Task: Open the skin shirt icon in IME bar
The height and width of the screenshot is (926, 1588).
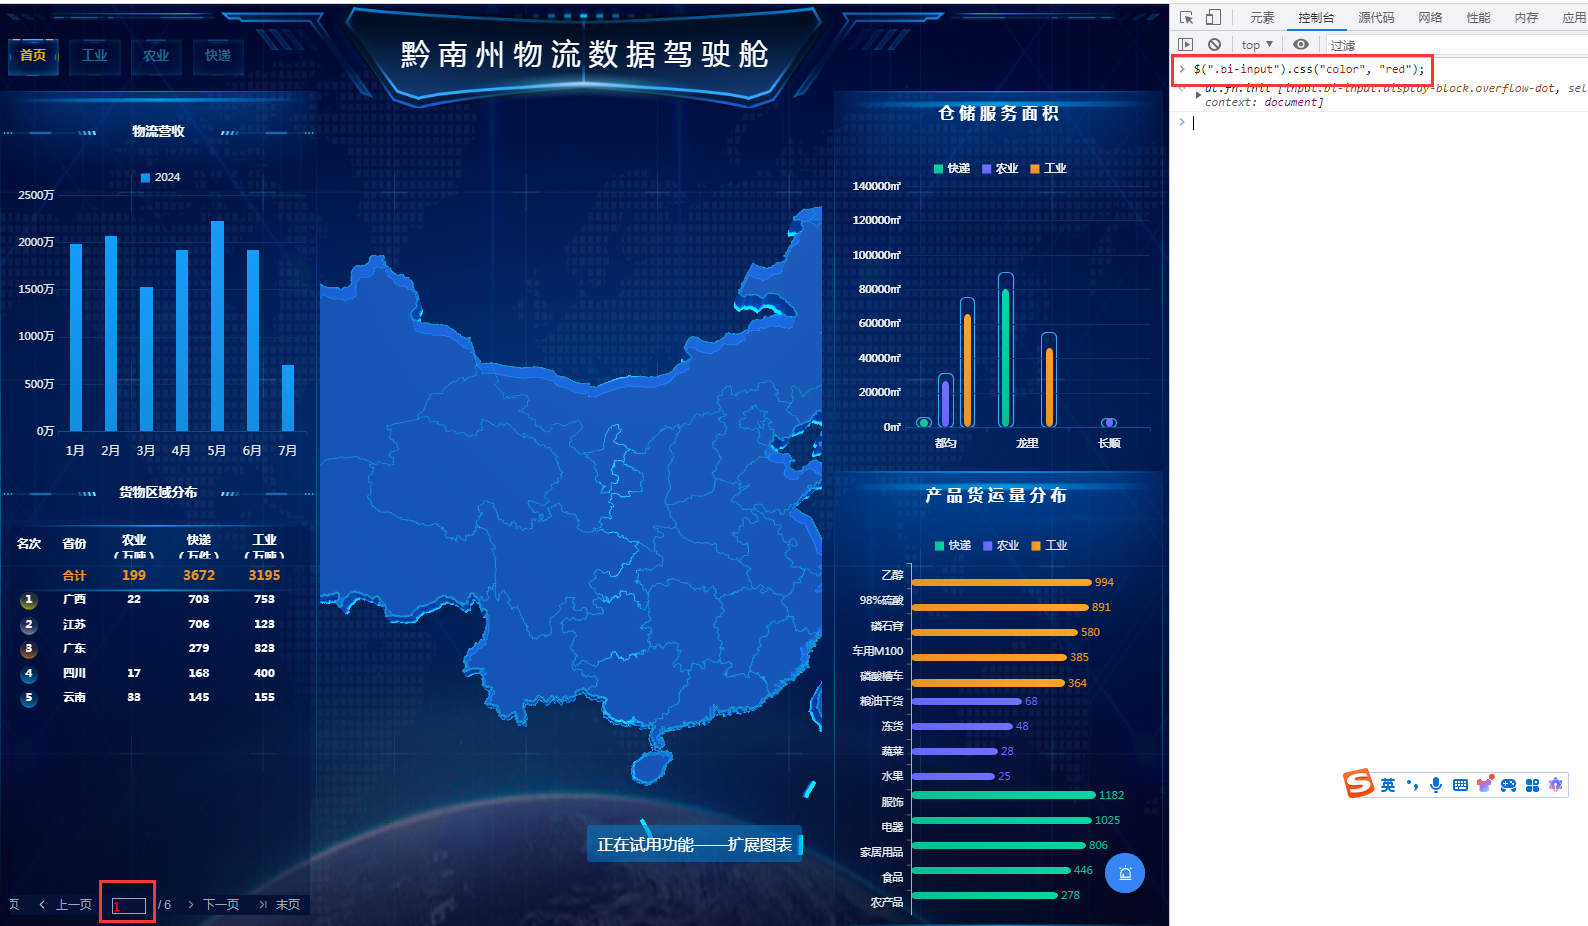Action: pos(1484,784)
